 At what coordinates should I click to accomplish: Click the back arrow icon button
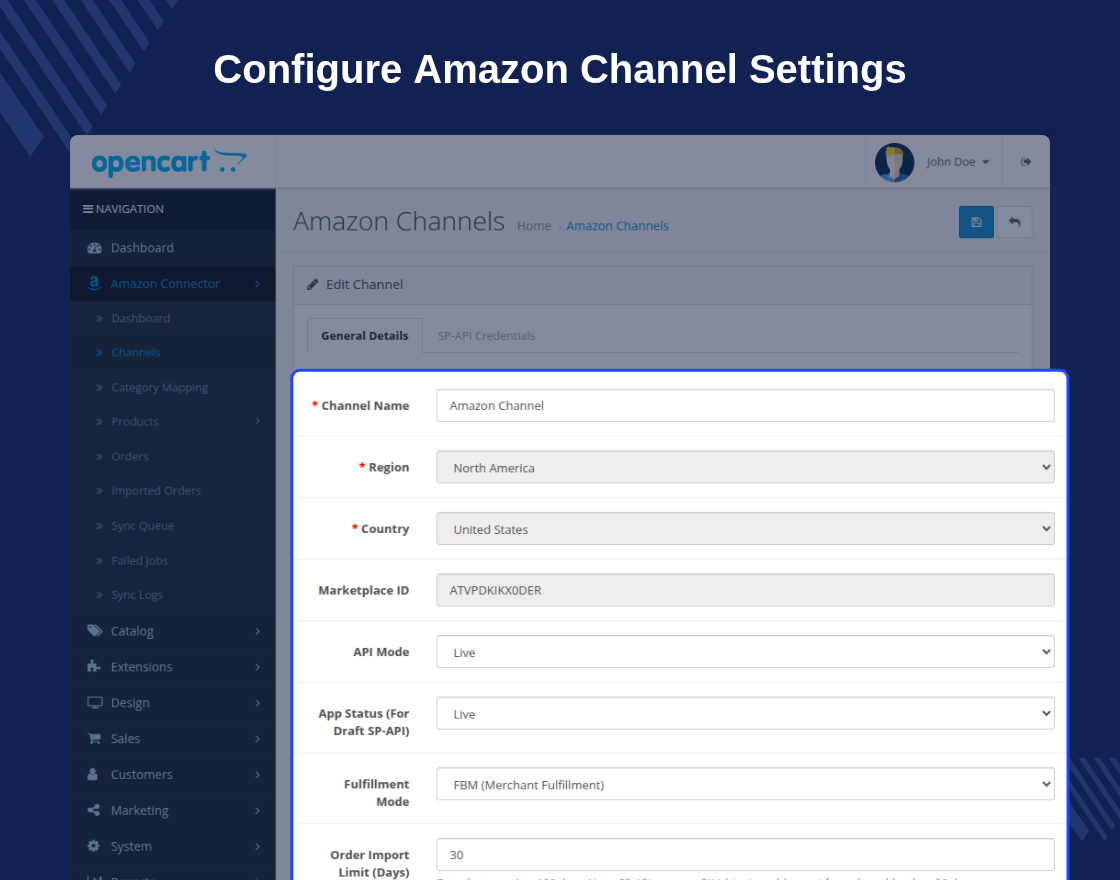1014,222
